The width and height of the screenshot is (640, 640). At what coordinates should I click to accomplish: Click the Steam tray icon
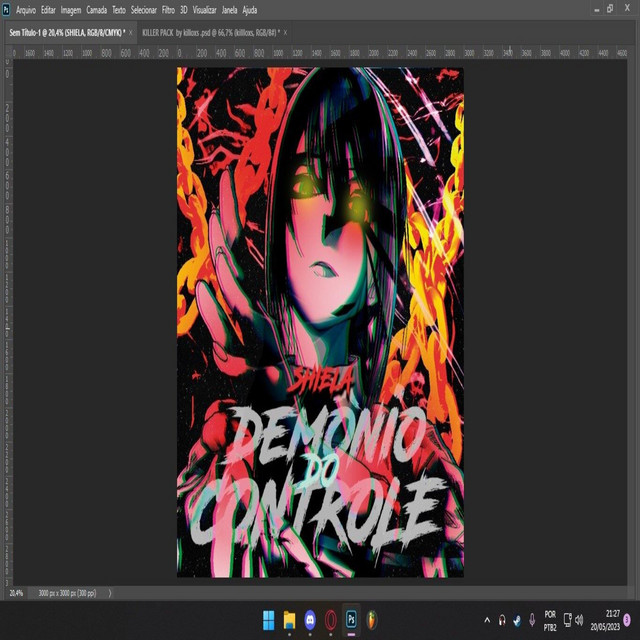tap(517, 620)
